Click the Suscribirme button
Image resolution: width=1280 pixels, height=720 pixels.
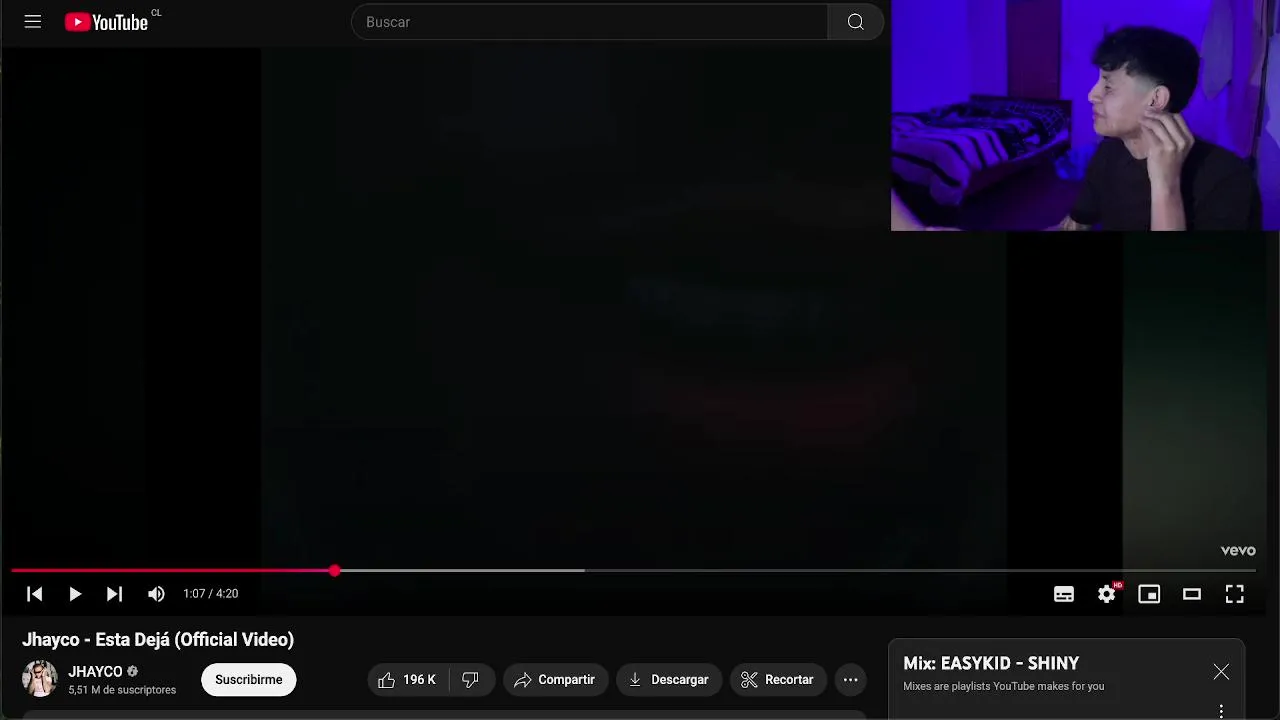pyautogui.click(x=249, y=680)
